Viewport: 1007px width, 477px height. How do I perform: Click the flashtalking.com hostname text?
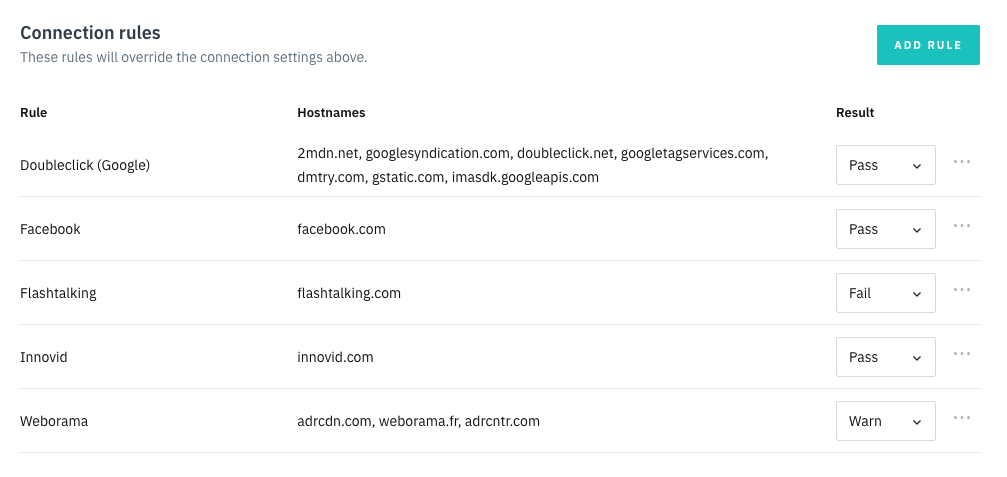tap(349, 293)
